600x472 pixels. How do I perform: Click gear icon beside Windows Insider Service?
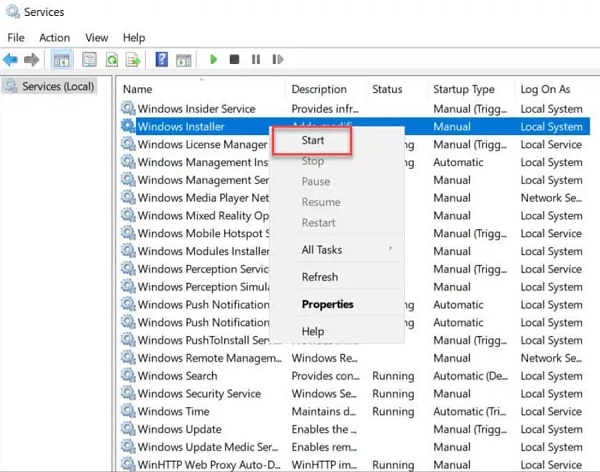[x=128, y=108]
